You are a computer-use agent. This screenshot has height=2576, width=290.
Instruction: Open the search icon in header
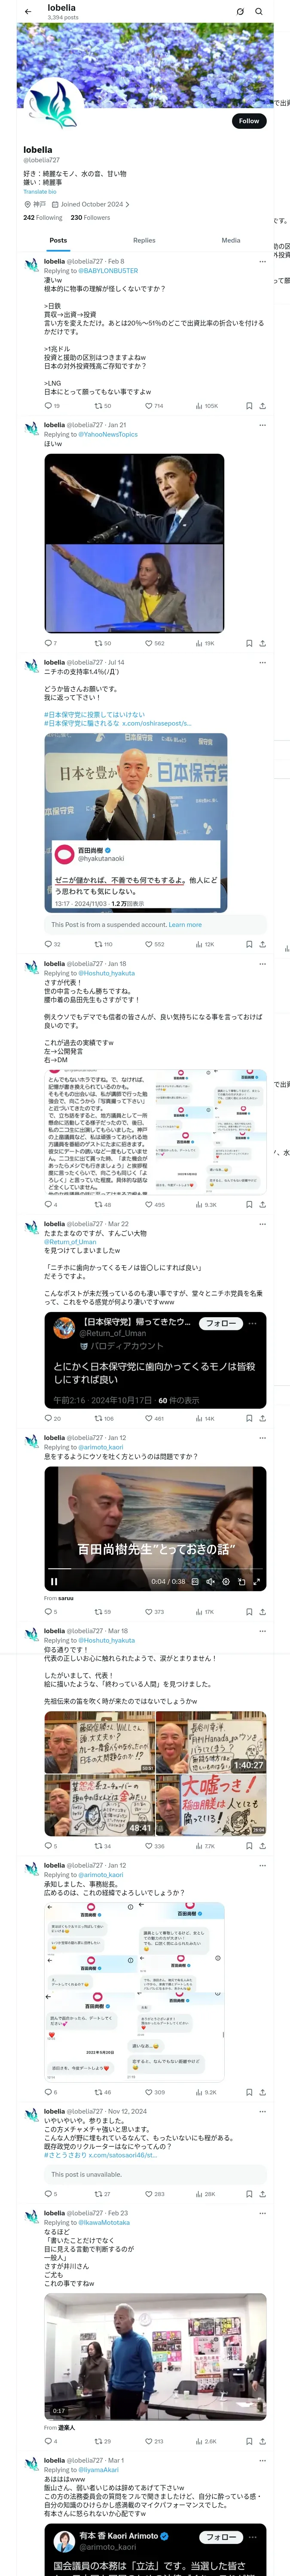pos(258,12)
